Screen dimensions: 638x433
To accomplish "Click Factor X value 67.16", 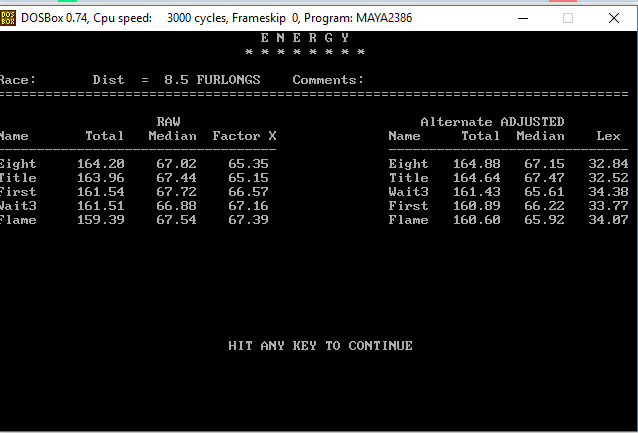I will [x=248, y=206].
